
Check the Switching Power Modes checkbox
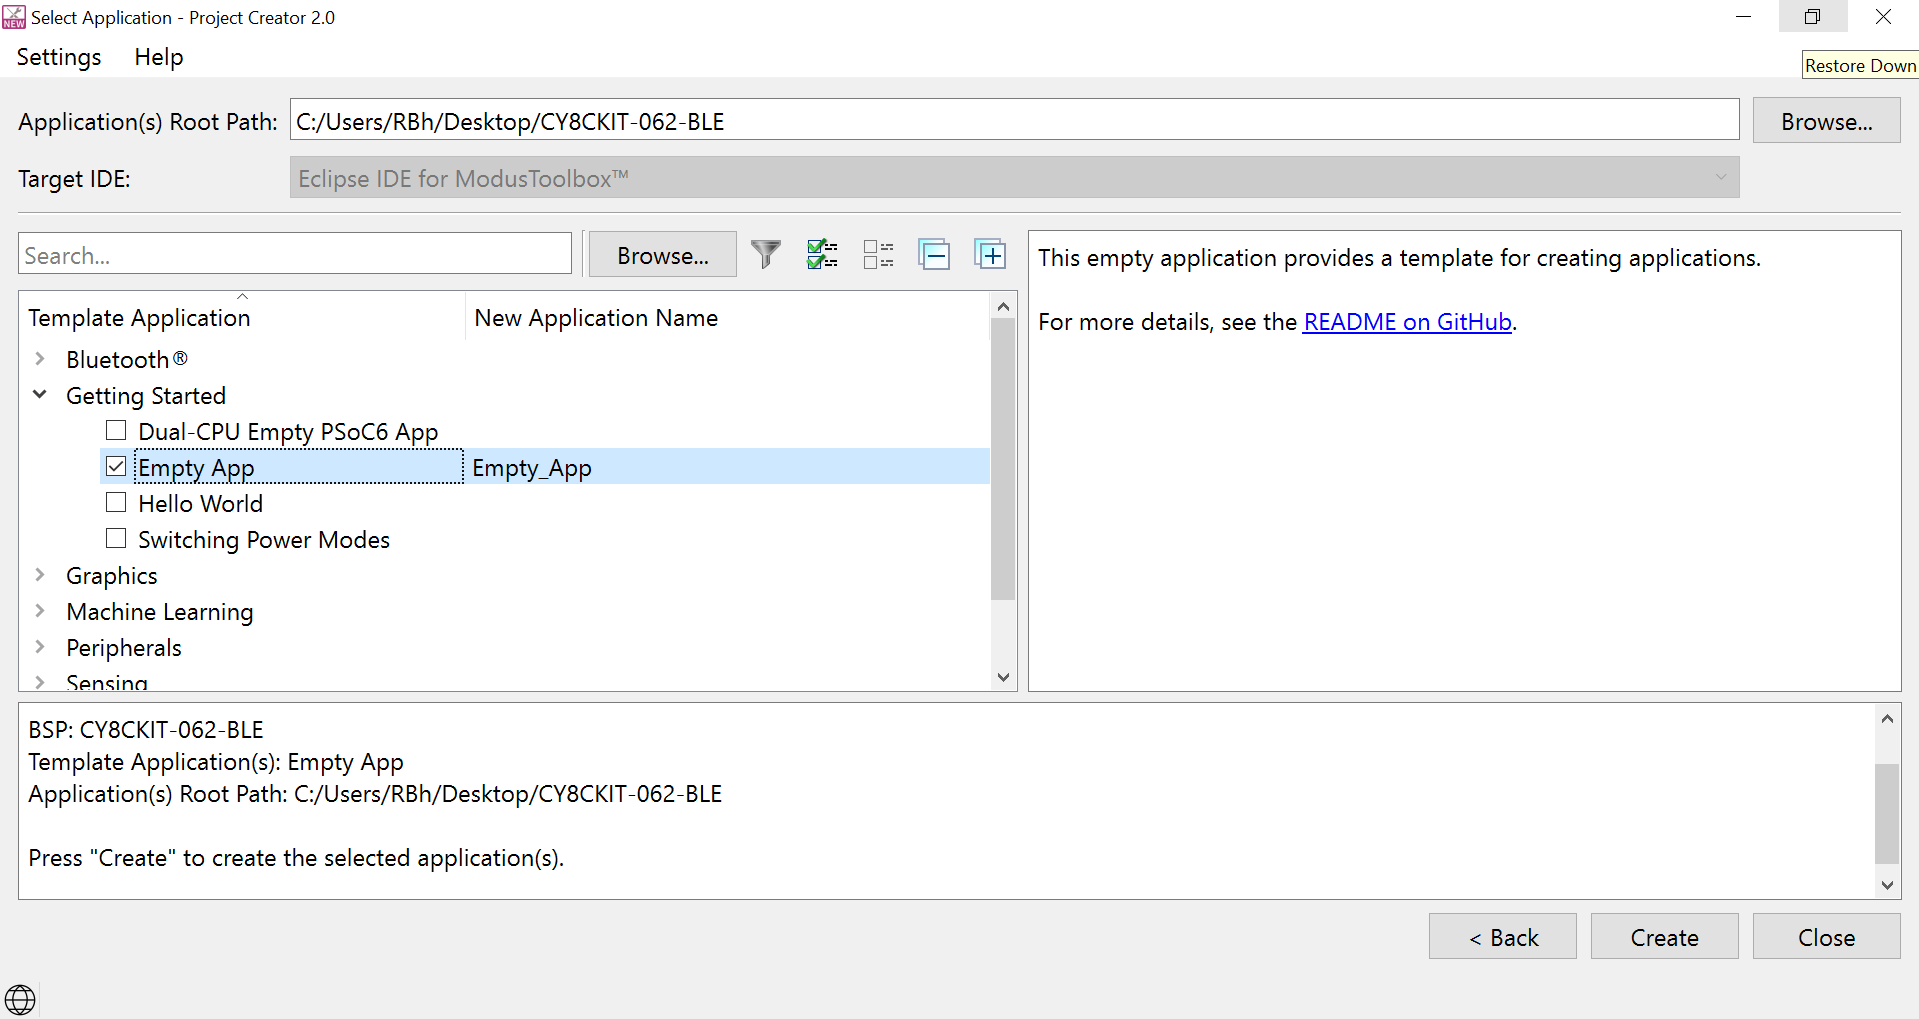(x=116, y=539)
